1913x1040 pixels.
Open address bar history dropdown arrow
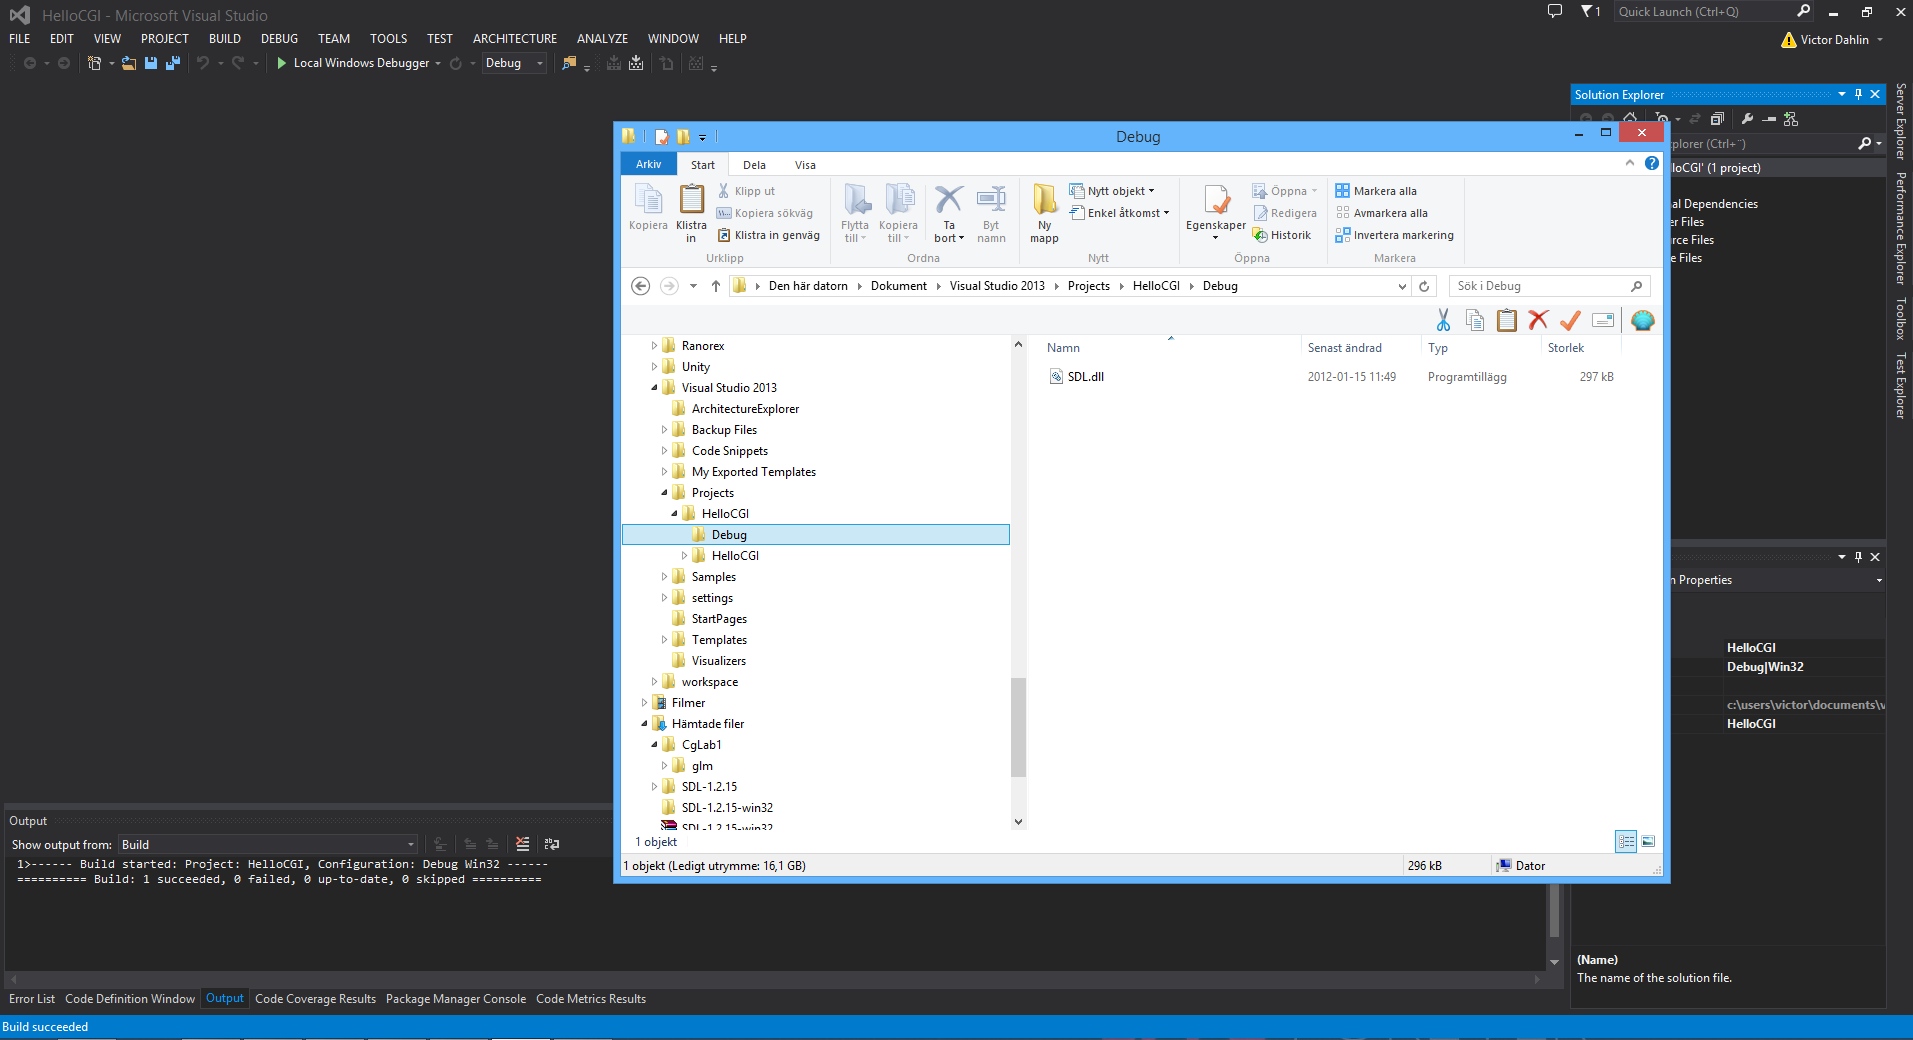1402,286
